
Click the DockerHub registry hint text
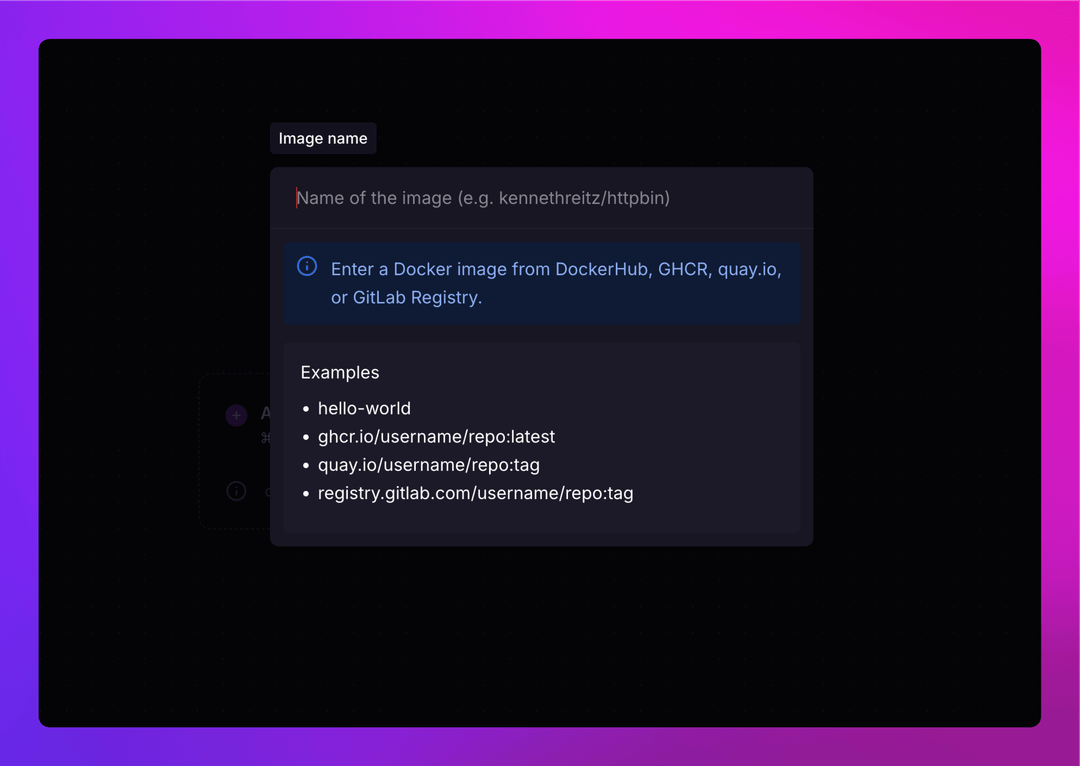click(x=601, y=269)
